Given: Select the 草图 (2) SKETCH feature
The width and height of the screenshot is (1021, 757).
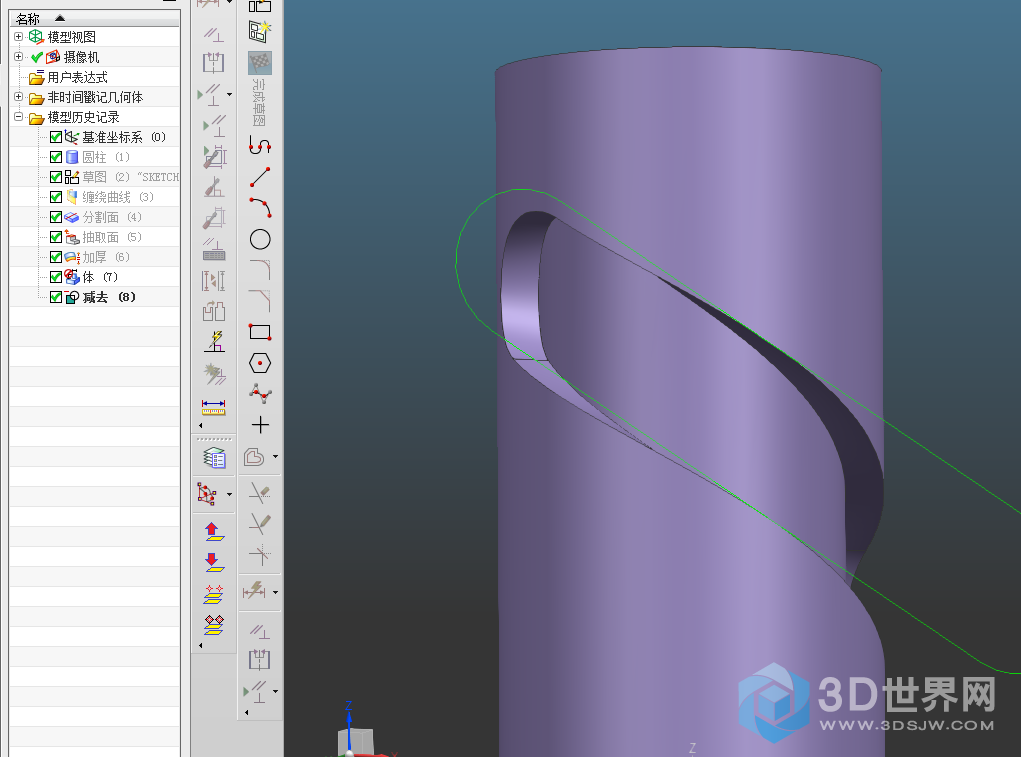Looking at the screenshot, I should (x=130, y=177).
